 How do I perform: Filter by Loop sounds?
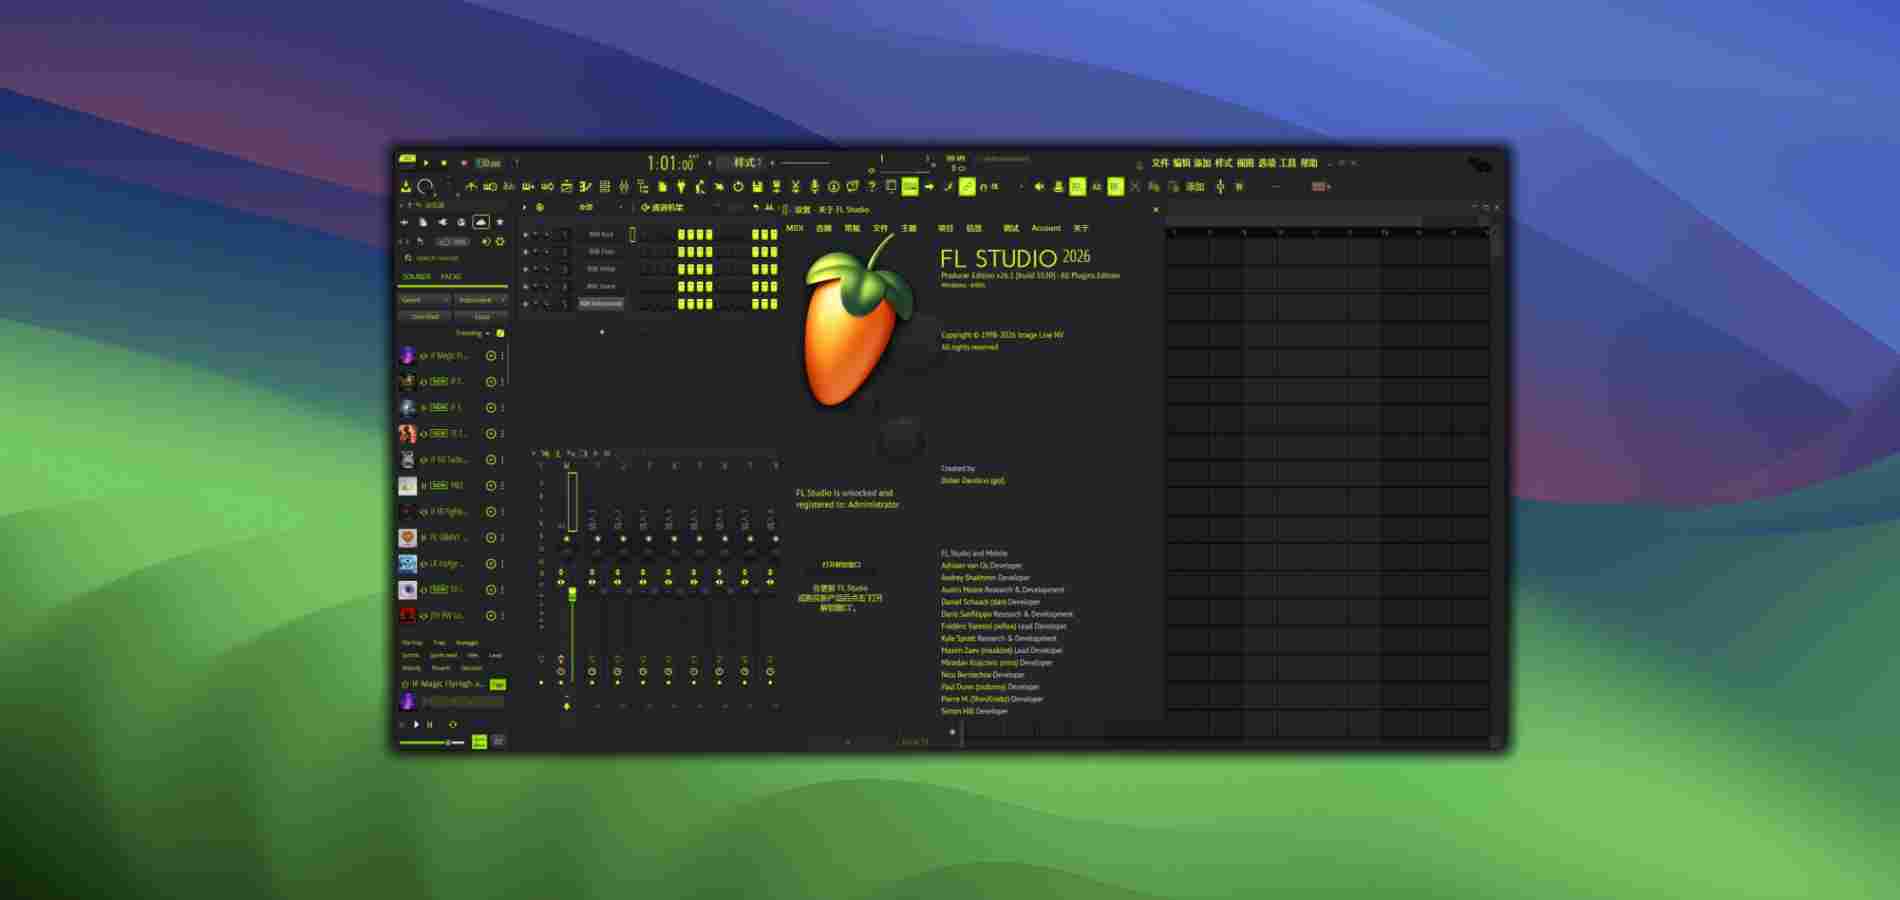482,316
